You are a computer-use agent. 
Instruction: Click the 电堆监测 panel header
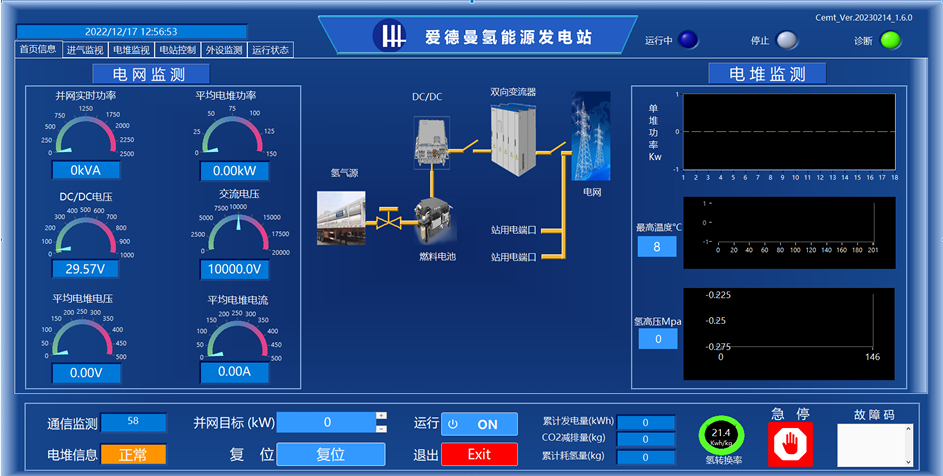[x=767, y=74]
